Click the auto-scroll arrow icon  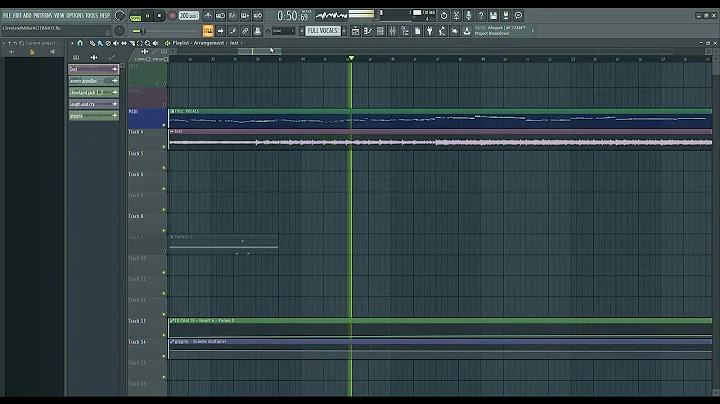click(220, 31)
